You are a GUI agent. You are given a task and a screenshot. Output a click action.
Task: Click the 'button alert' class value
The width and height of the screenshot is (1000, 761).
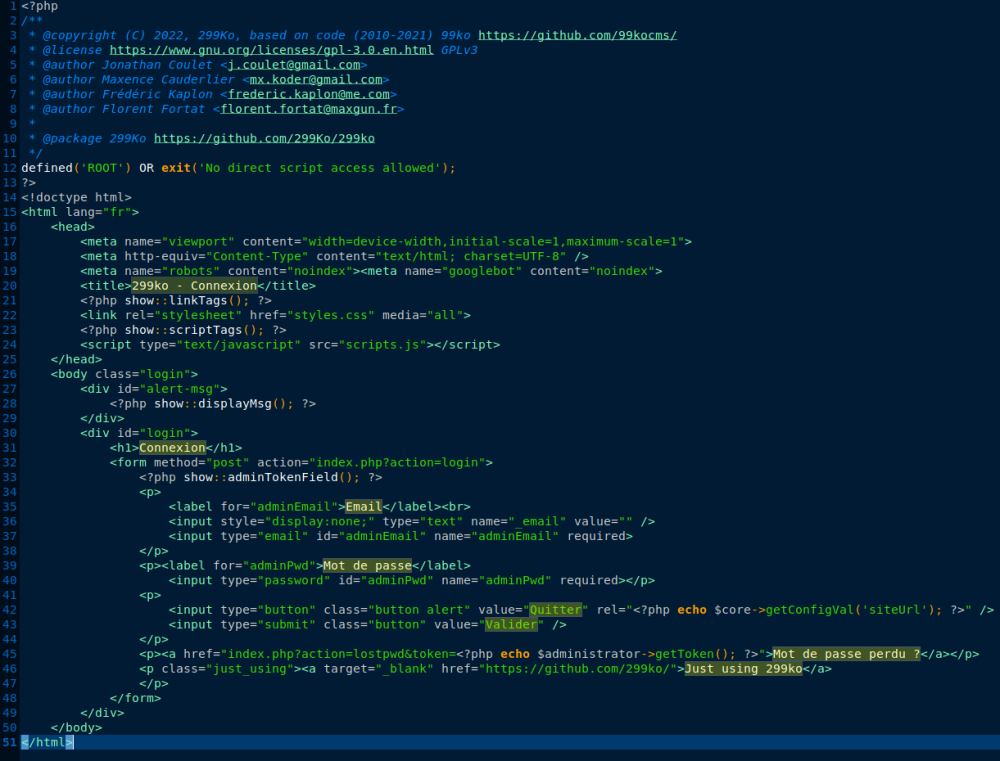(419, 610)
